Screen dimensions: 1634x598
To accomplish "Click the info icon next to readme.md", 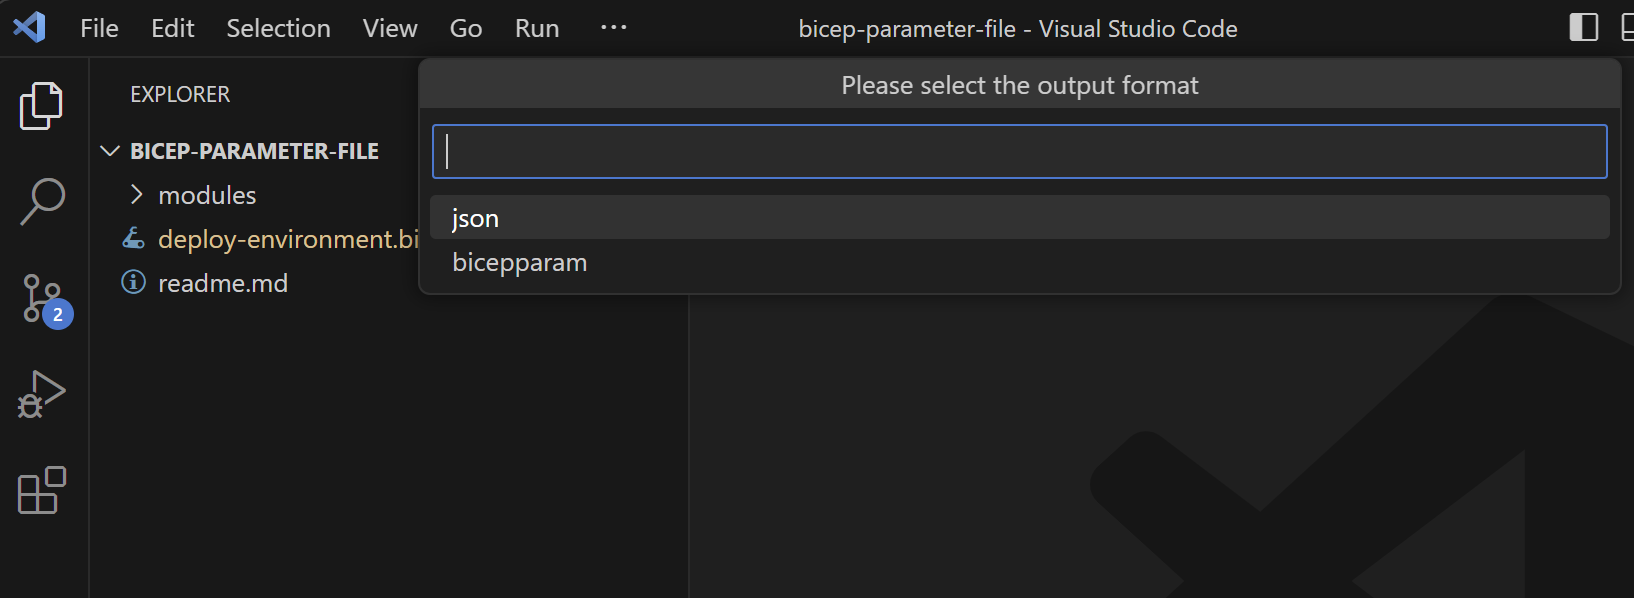I will [133, 282].
